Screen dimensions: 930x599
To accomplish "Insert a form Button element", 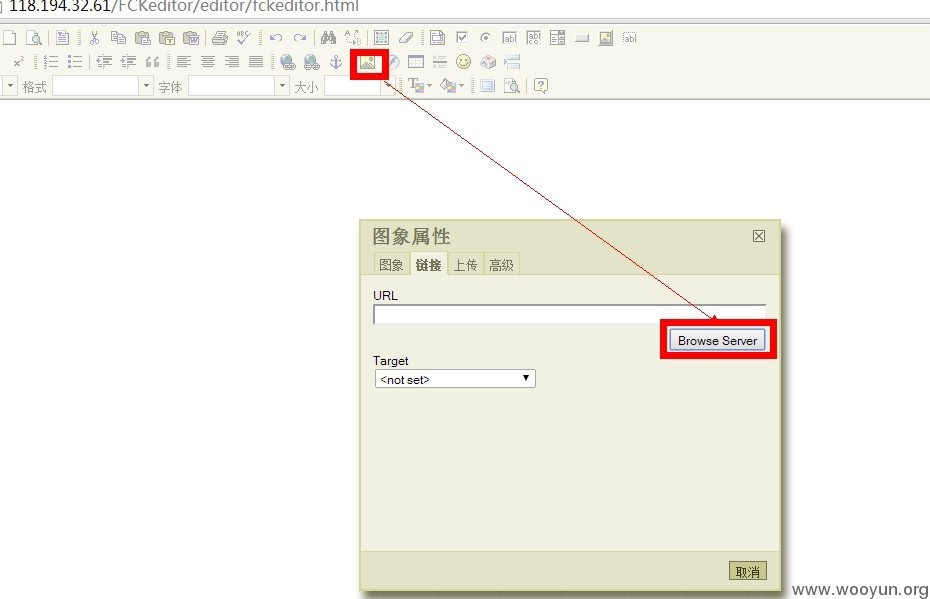I will click(x=582, y=38).
